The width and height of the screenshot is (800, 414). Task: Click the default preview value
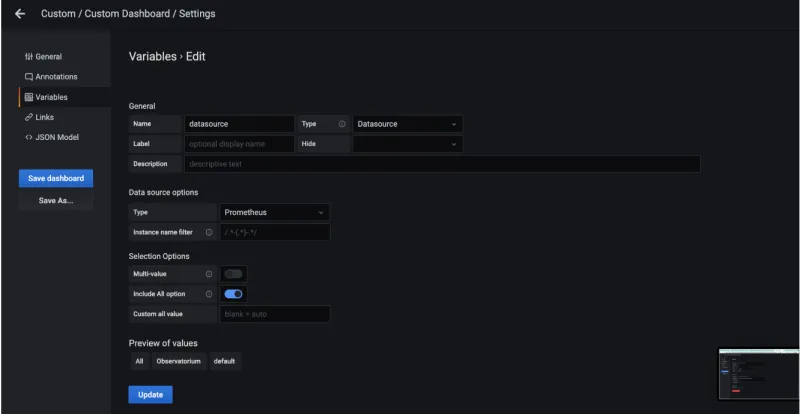pyautogui.click(x=224, y=361)
